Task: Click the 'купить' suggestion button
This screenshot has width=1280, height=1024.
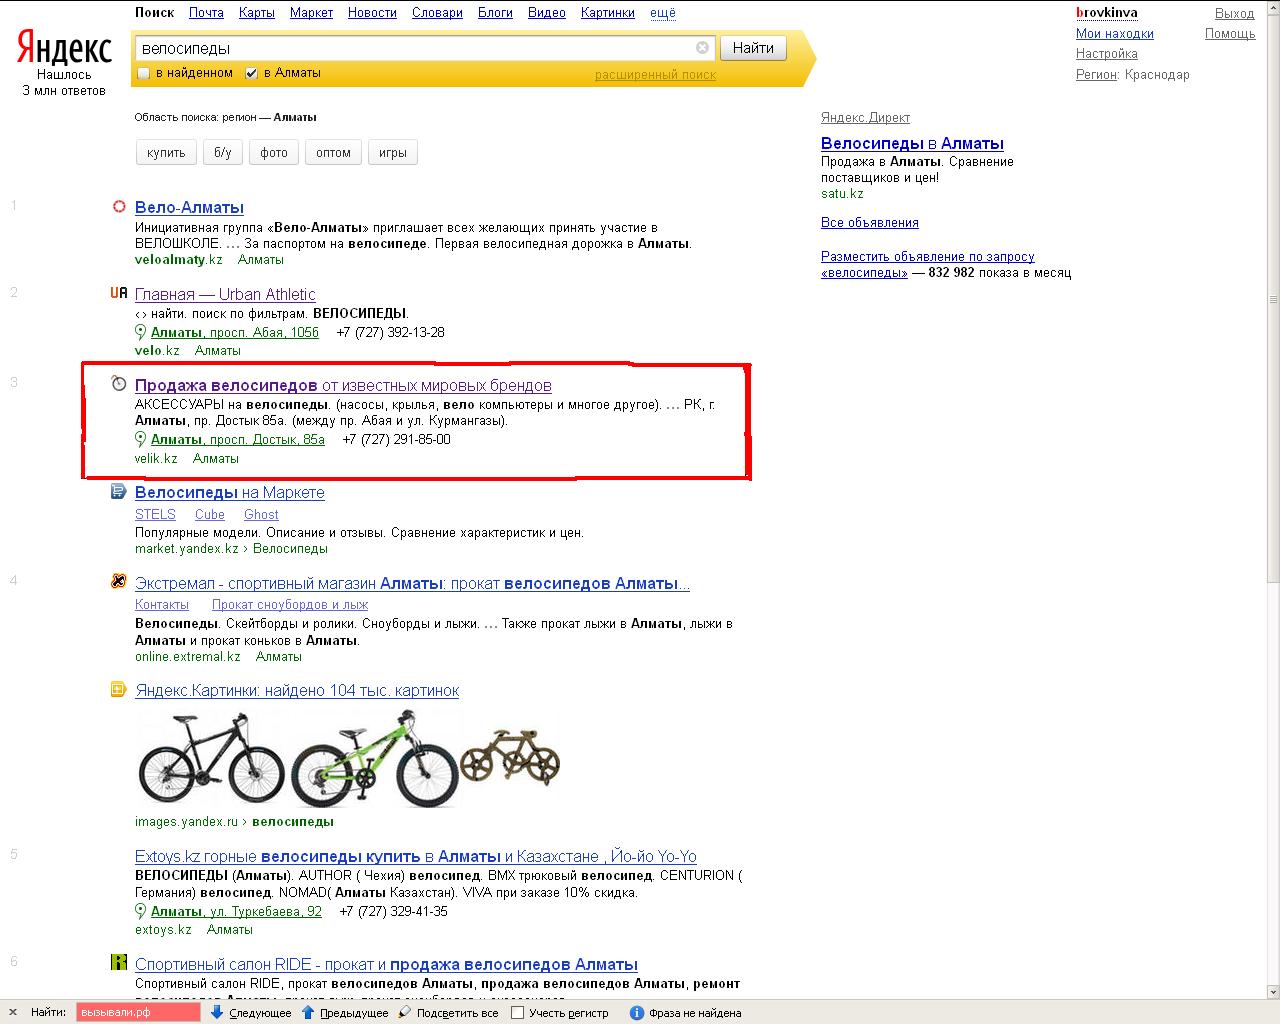Action: click(x=166, y=153)
